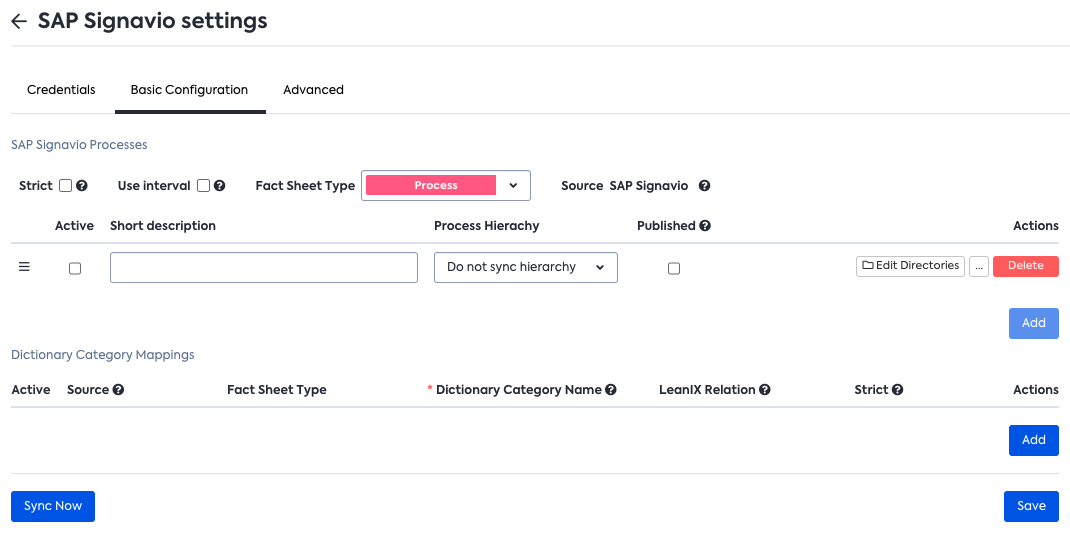Click the Process Hierachy column header
The image size is (1070, 536).
(x=487, y=225)
